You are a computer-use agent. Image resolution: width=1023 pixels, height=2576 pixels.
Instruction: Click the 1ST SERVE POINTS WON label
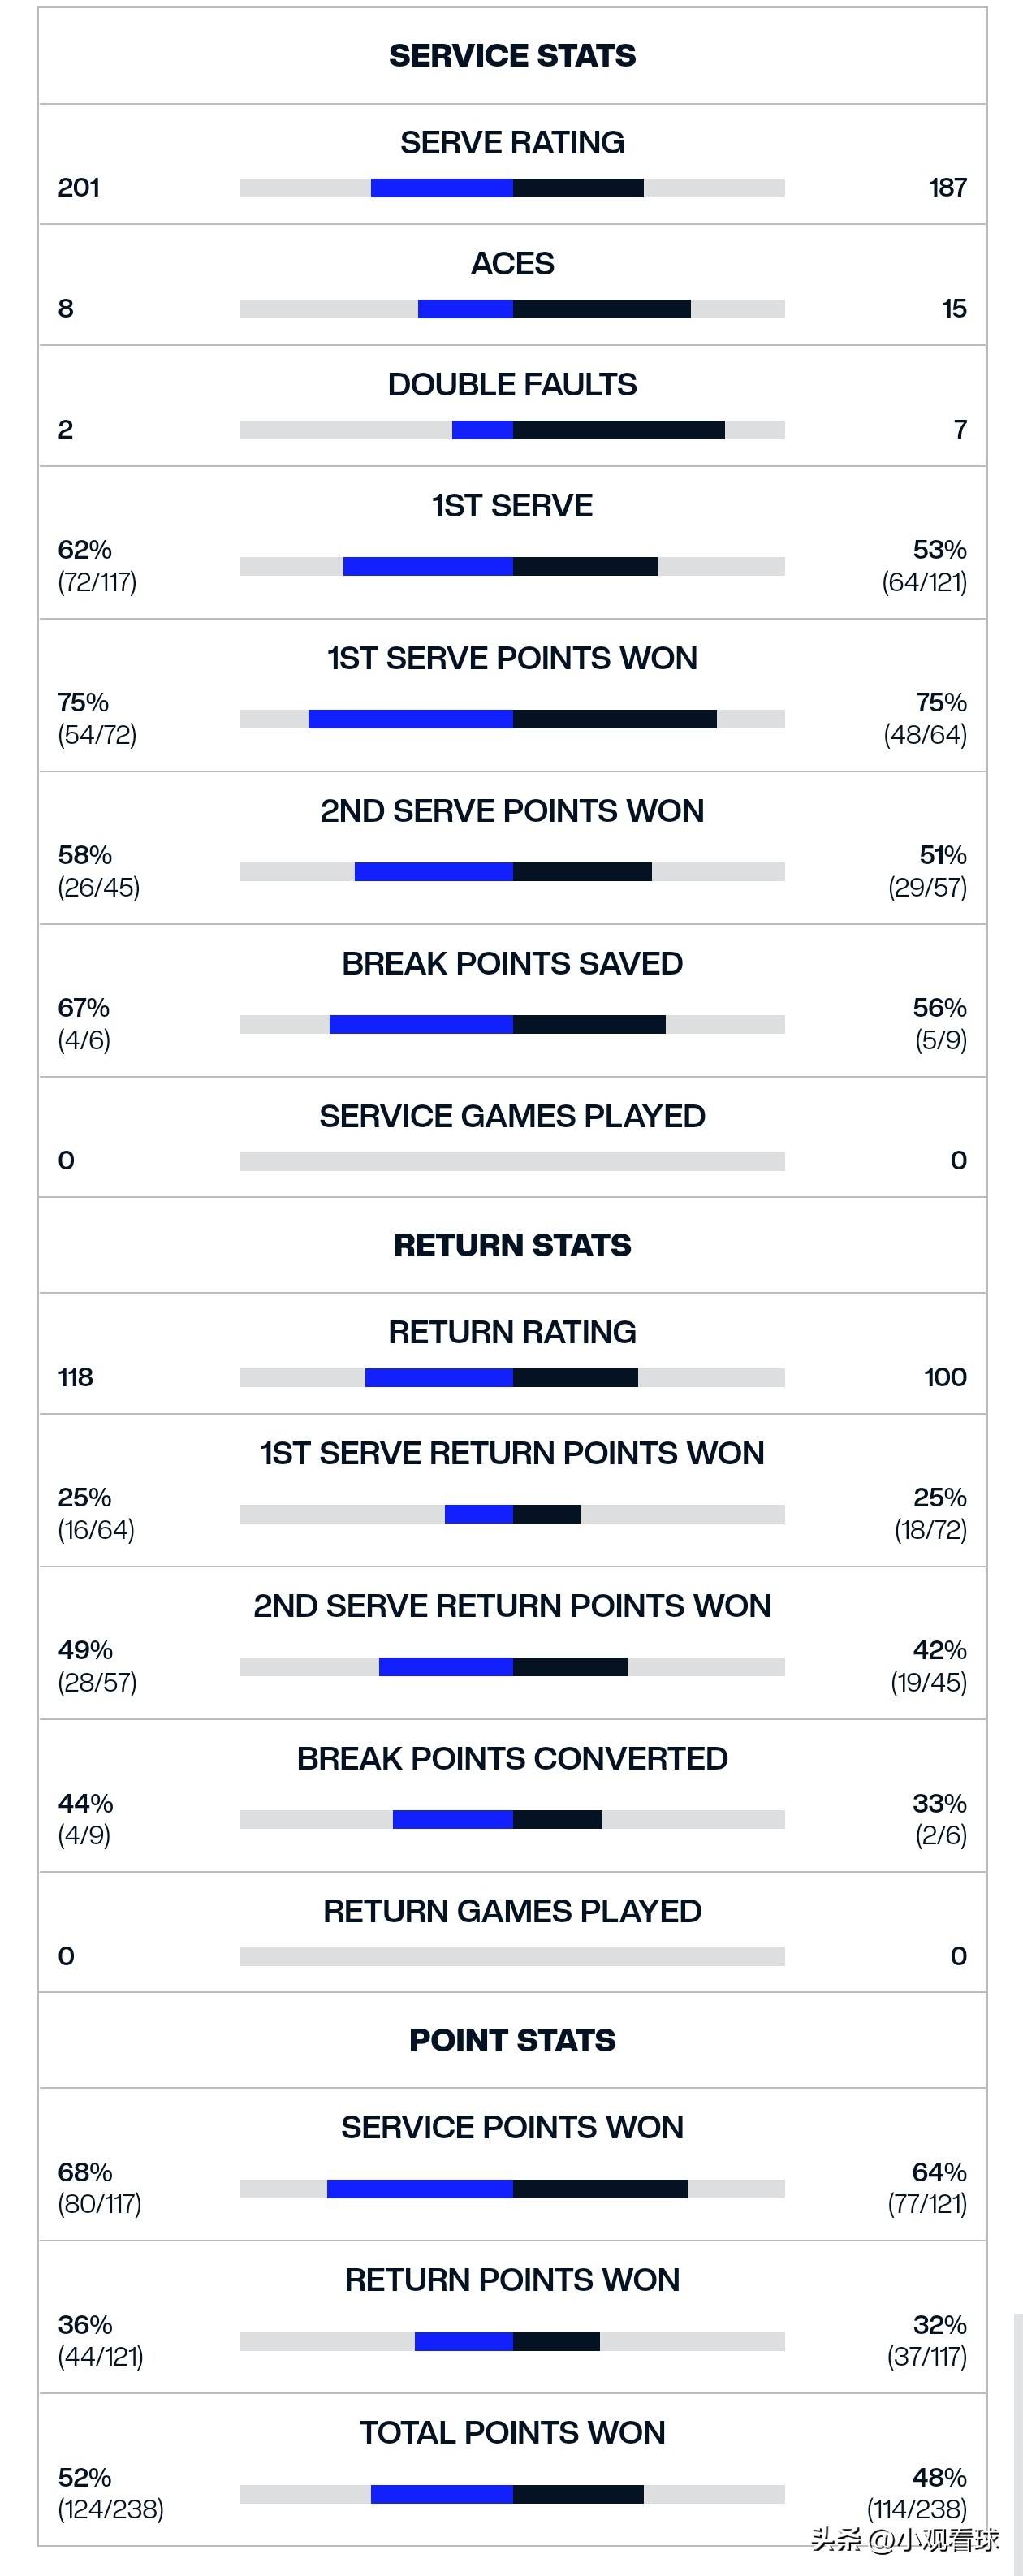pos(512,658)
